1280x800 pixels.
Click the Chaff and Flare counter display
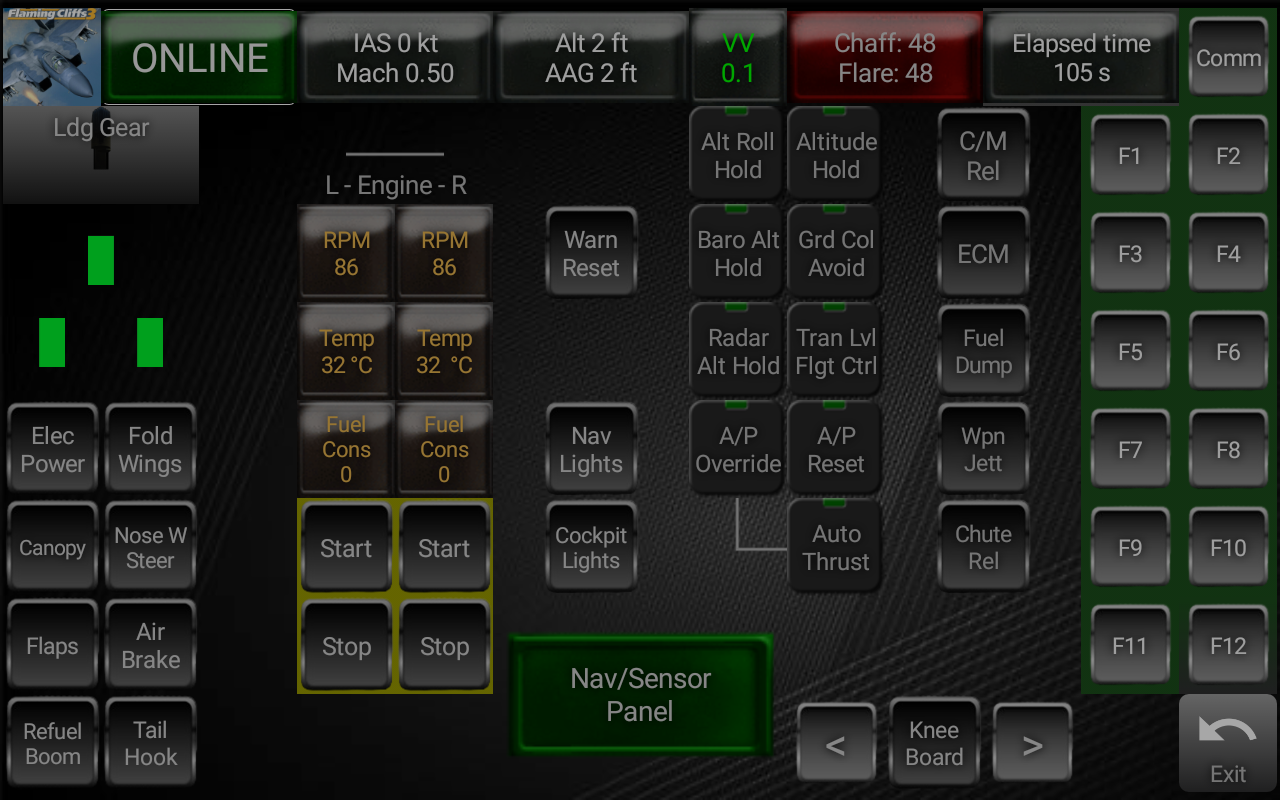click(885, 58)
